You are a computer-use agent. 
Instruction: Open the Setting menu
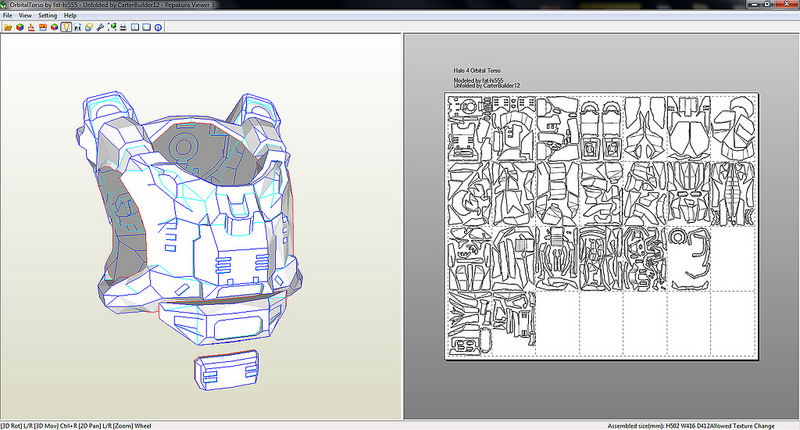(x=47, y=15)
